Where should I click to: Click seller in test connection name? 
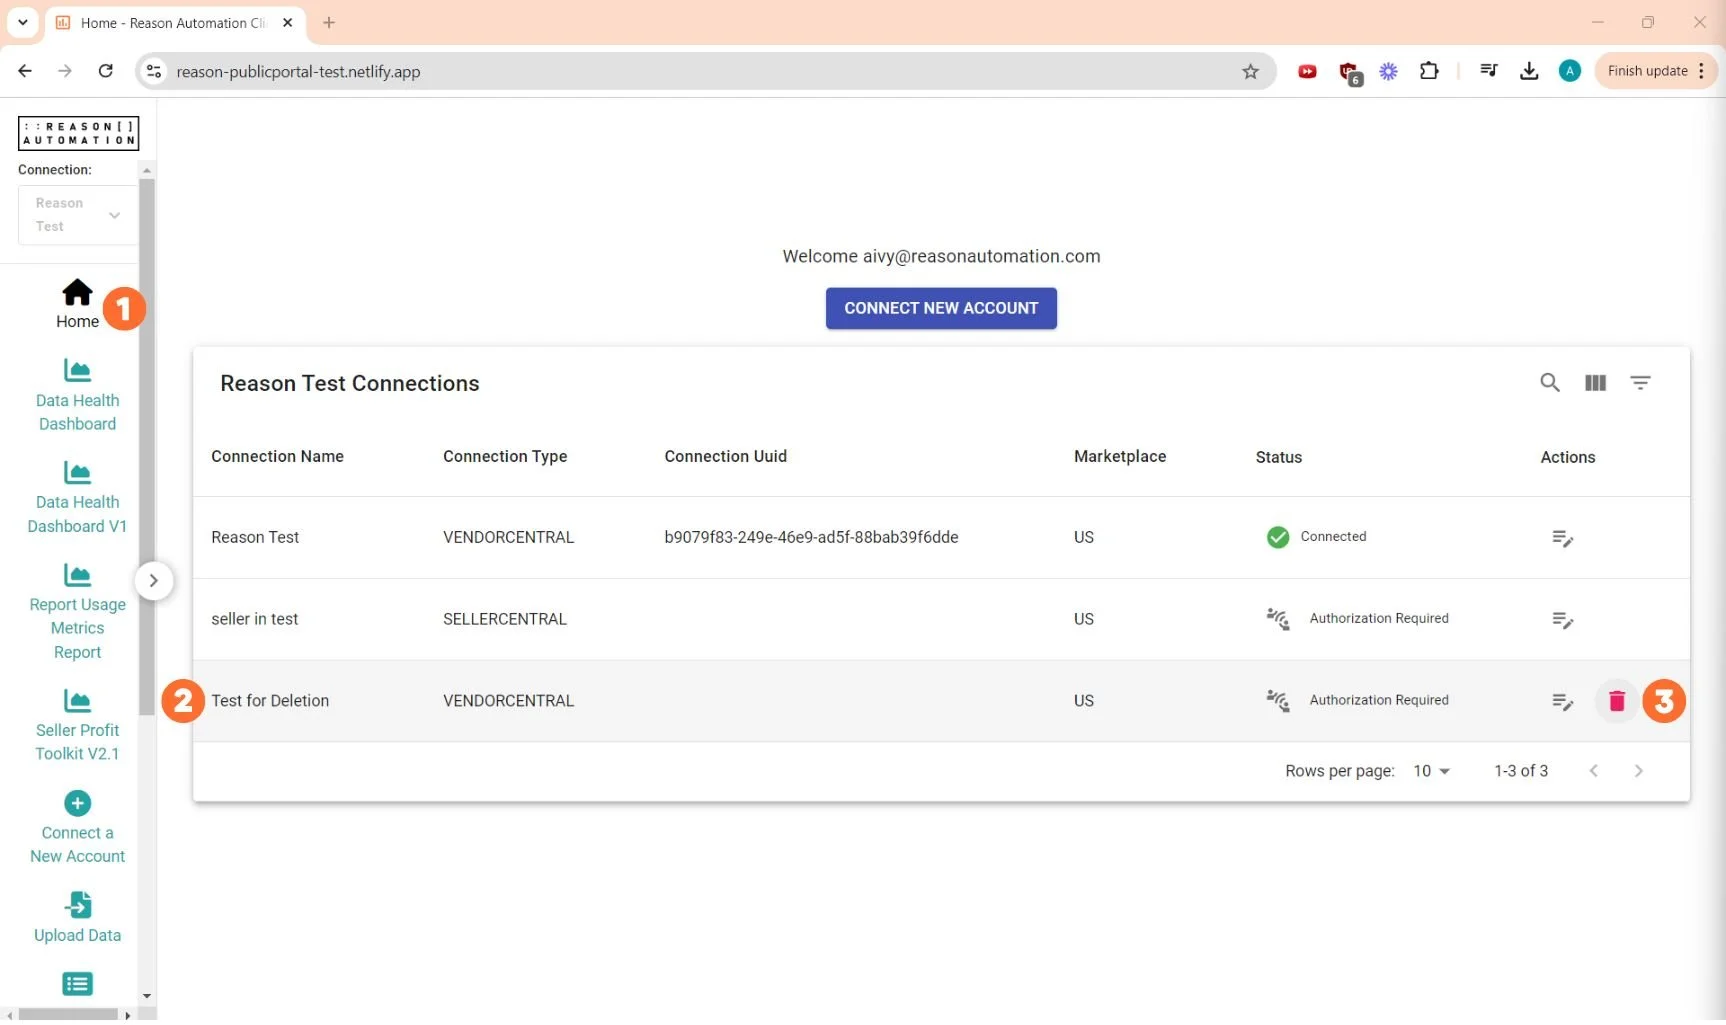point(254,620)
